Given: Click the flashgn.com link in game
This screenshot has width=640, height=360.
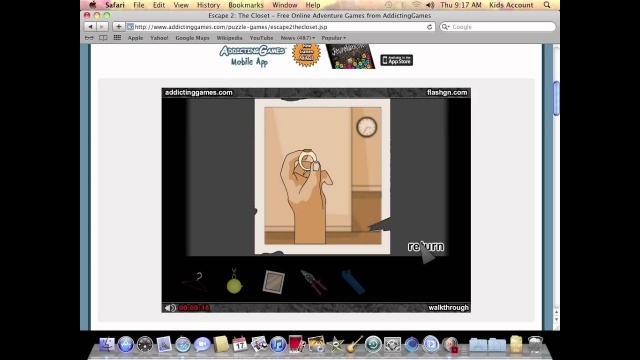Looking at the screenshot, I should (x=447, y=93).
